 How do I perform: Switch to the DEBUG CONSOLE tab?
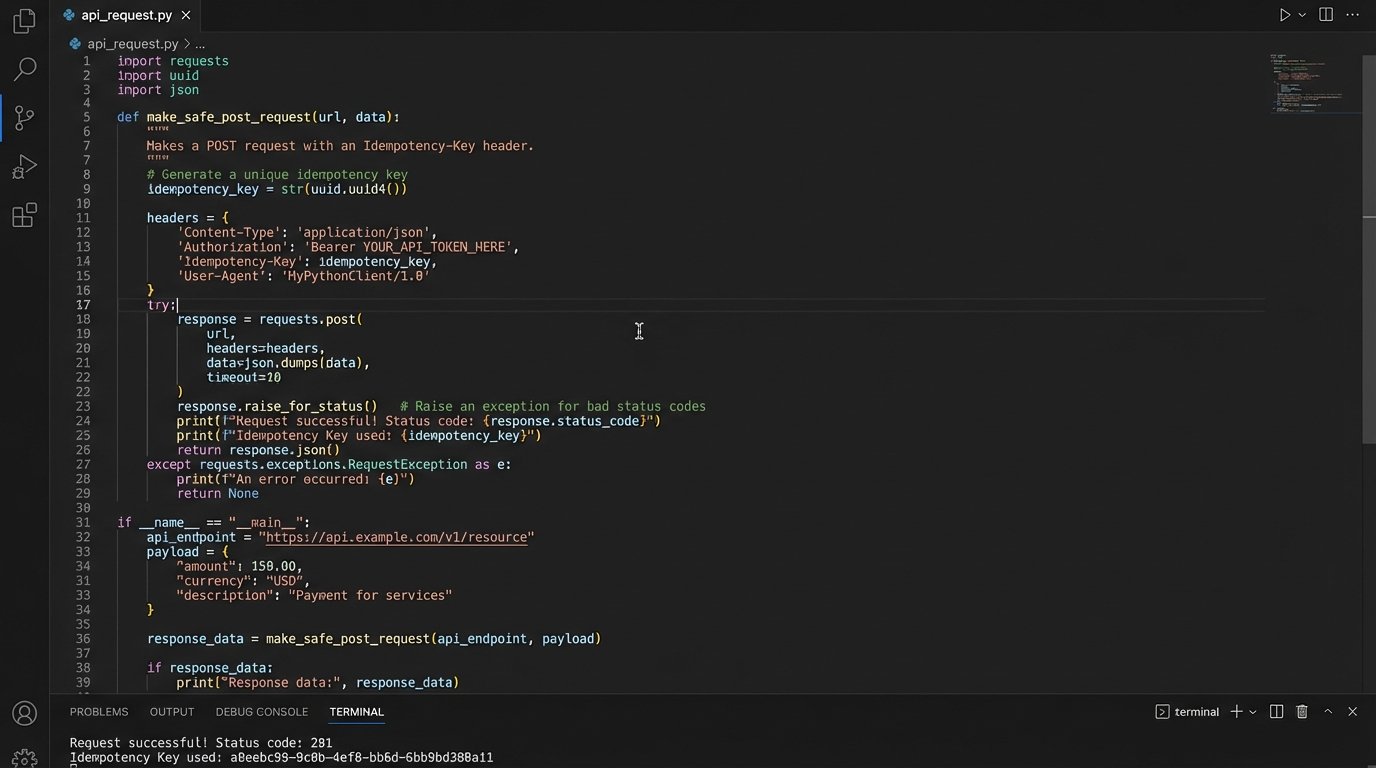click(261, 711)
